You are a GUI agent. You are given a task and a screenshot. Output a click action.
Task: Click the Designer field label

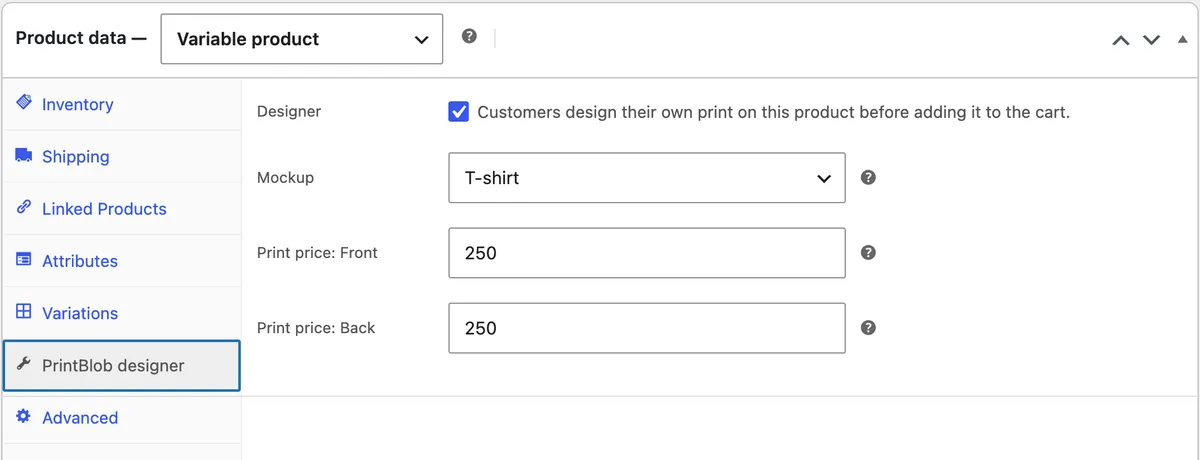(289, 111)
